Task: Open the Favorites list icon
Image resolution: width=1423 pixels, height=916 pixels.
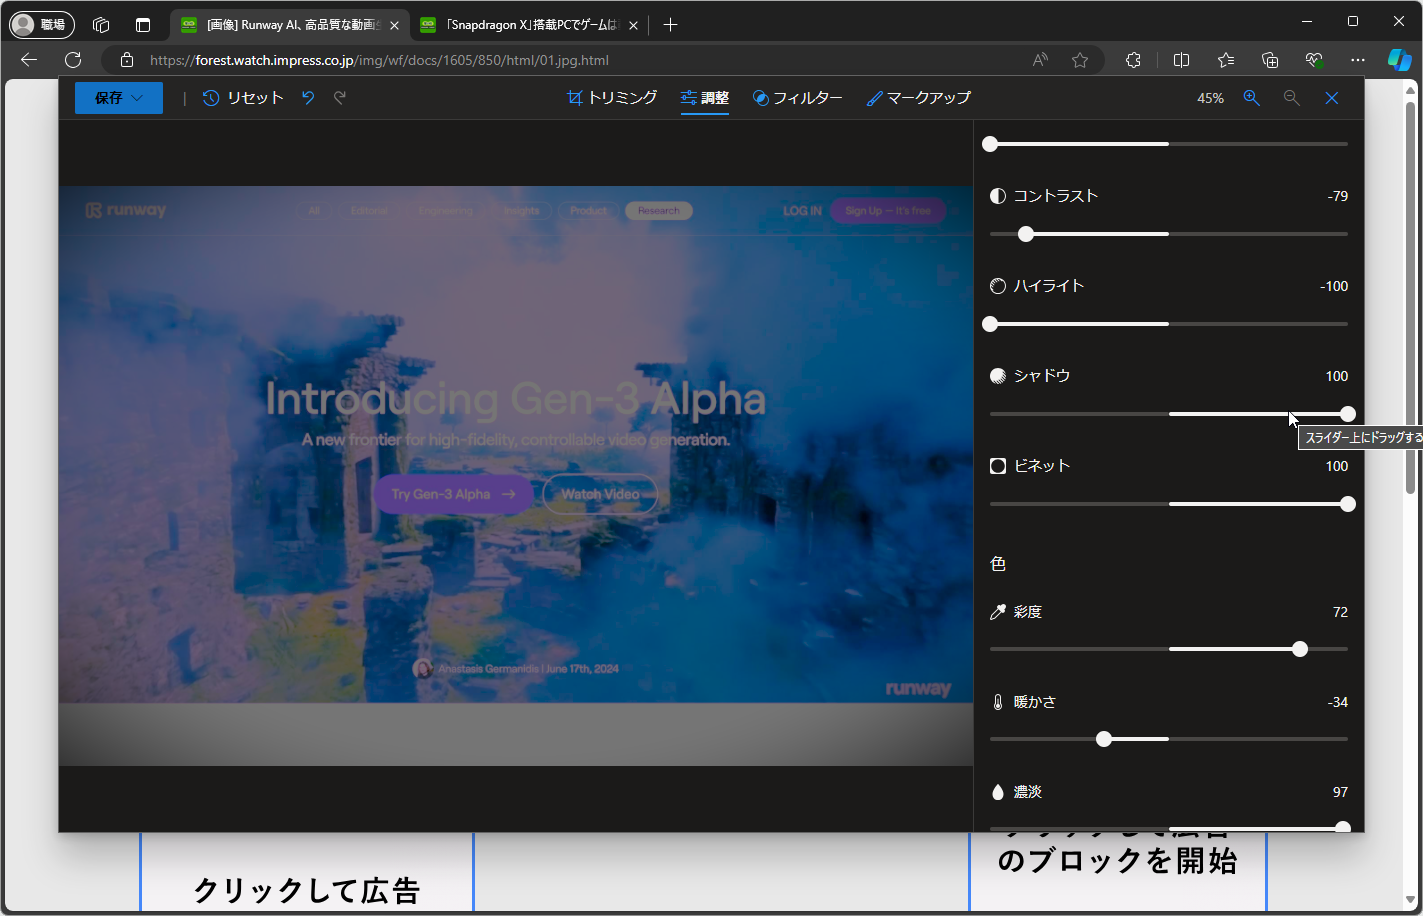Action: tap(1226, 60)
